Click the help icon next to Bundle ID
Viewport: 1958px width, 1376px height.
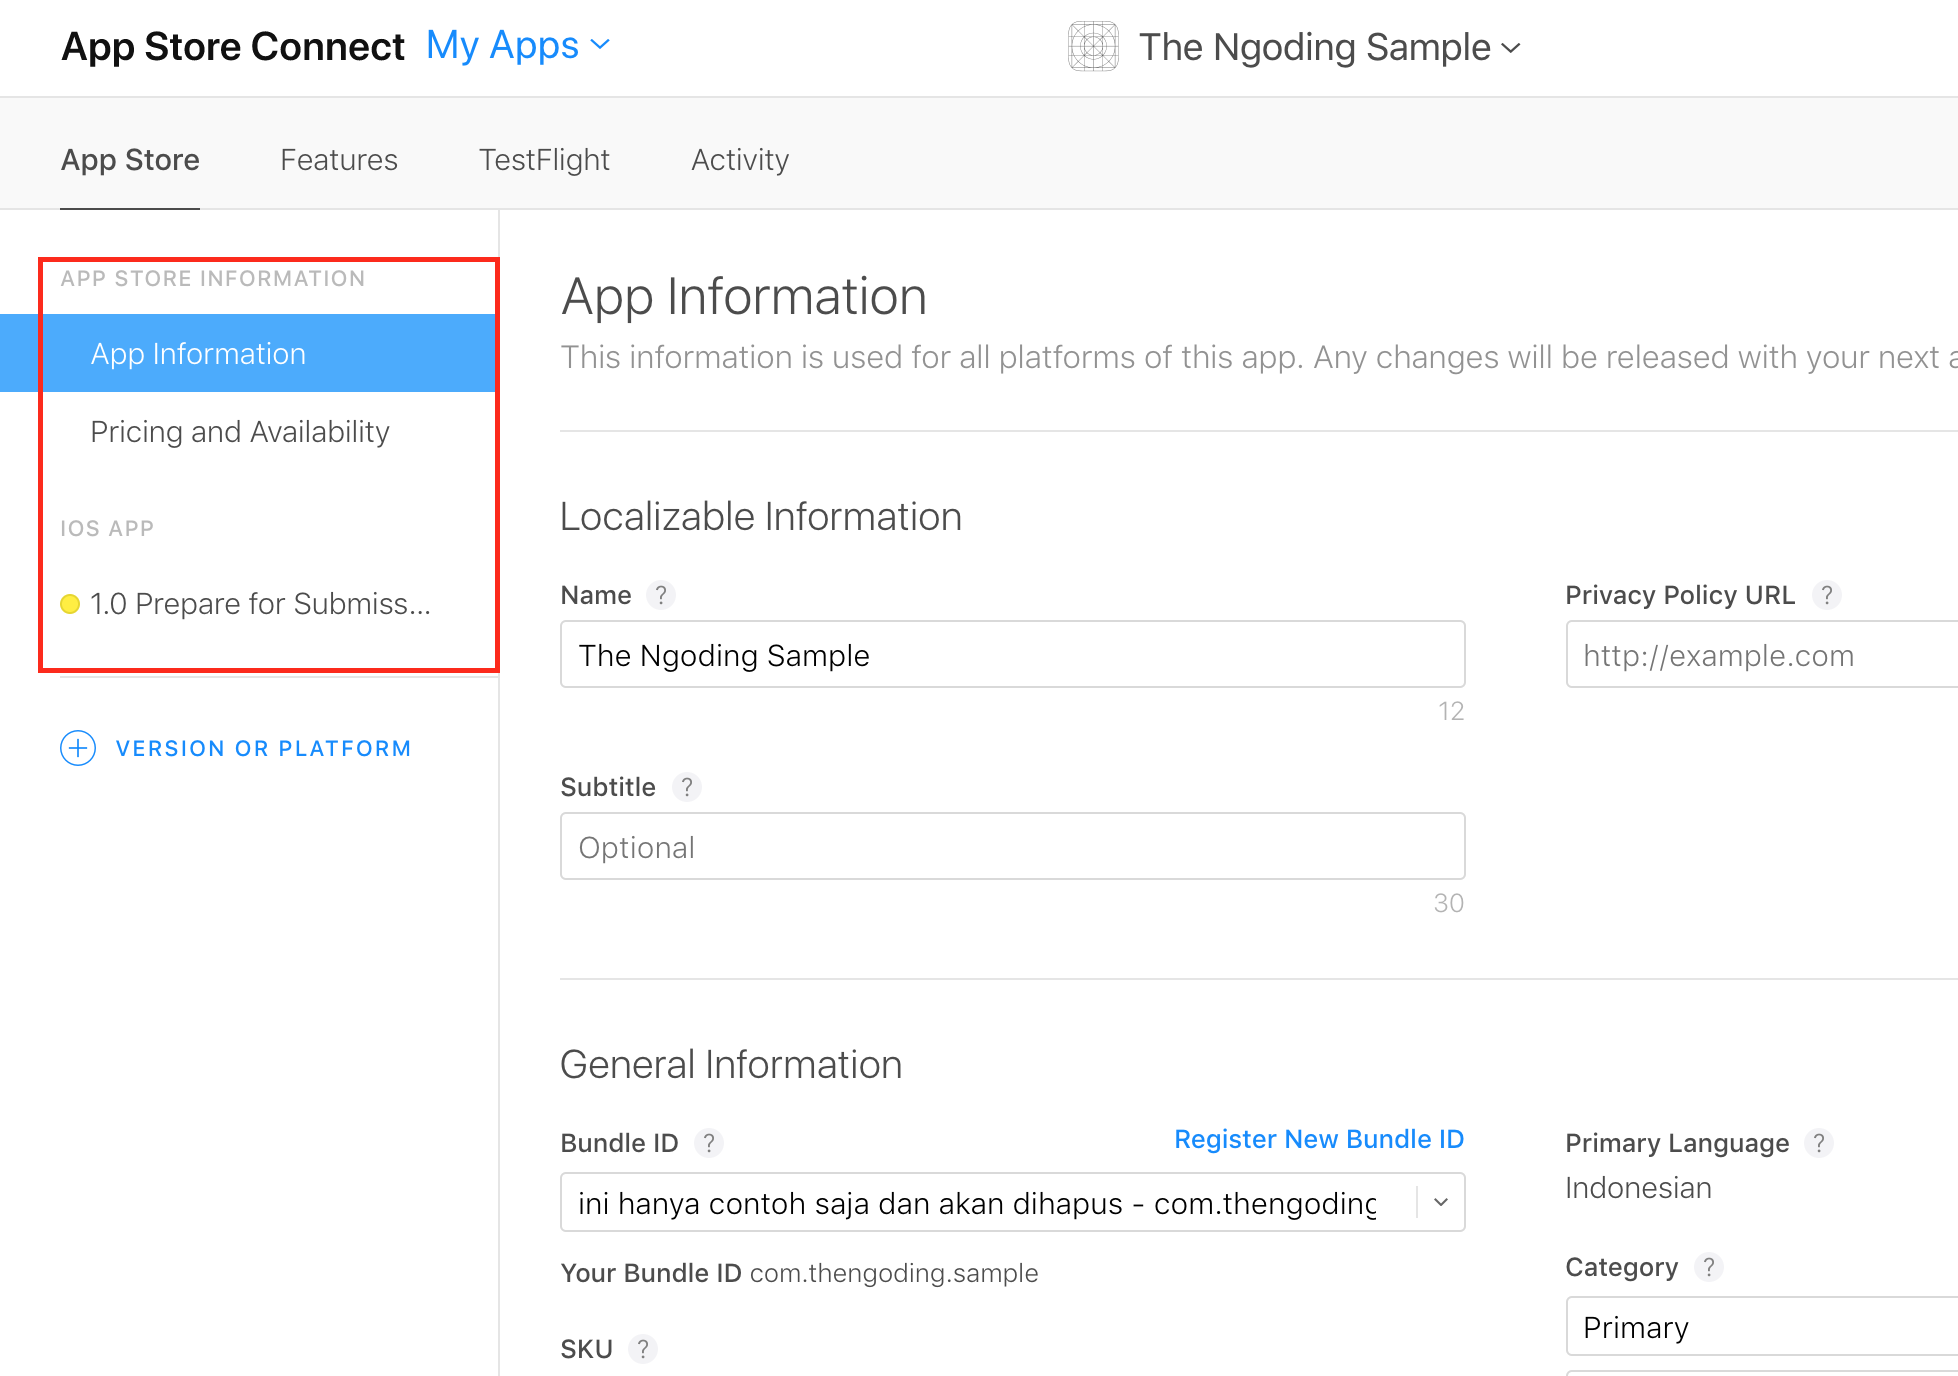[708, 1143]
